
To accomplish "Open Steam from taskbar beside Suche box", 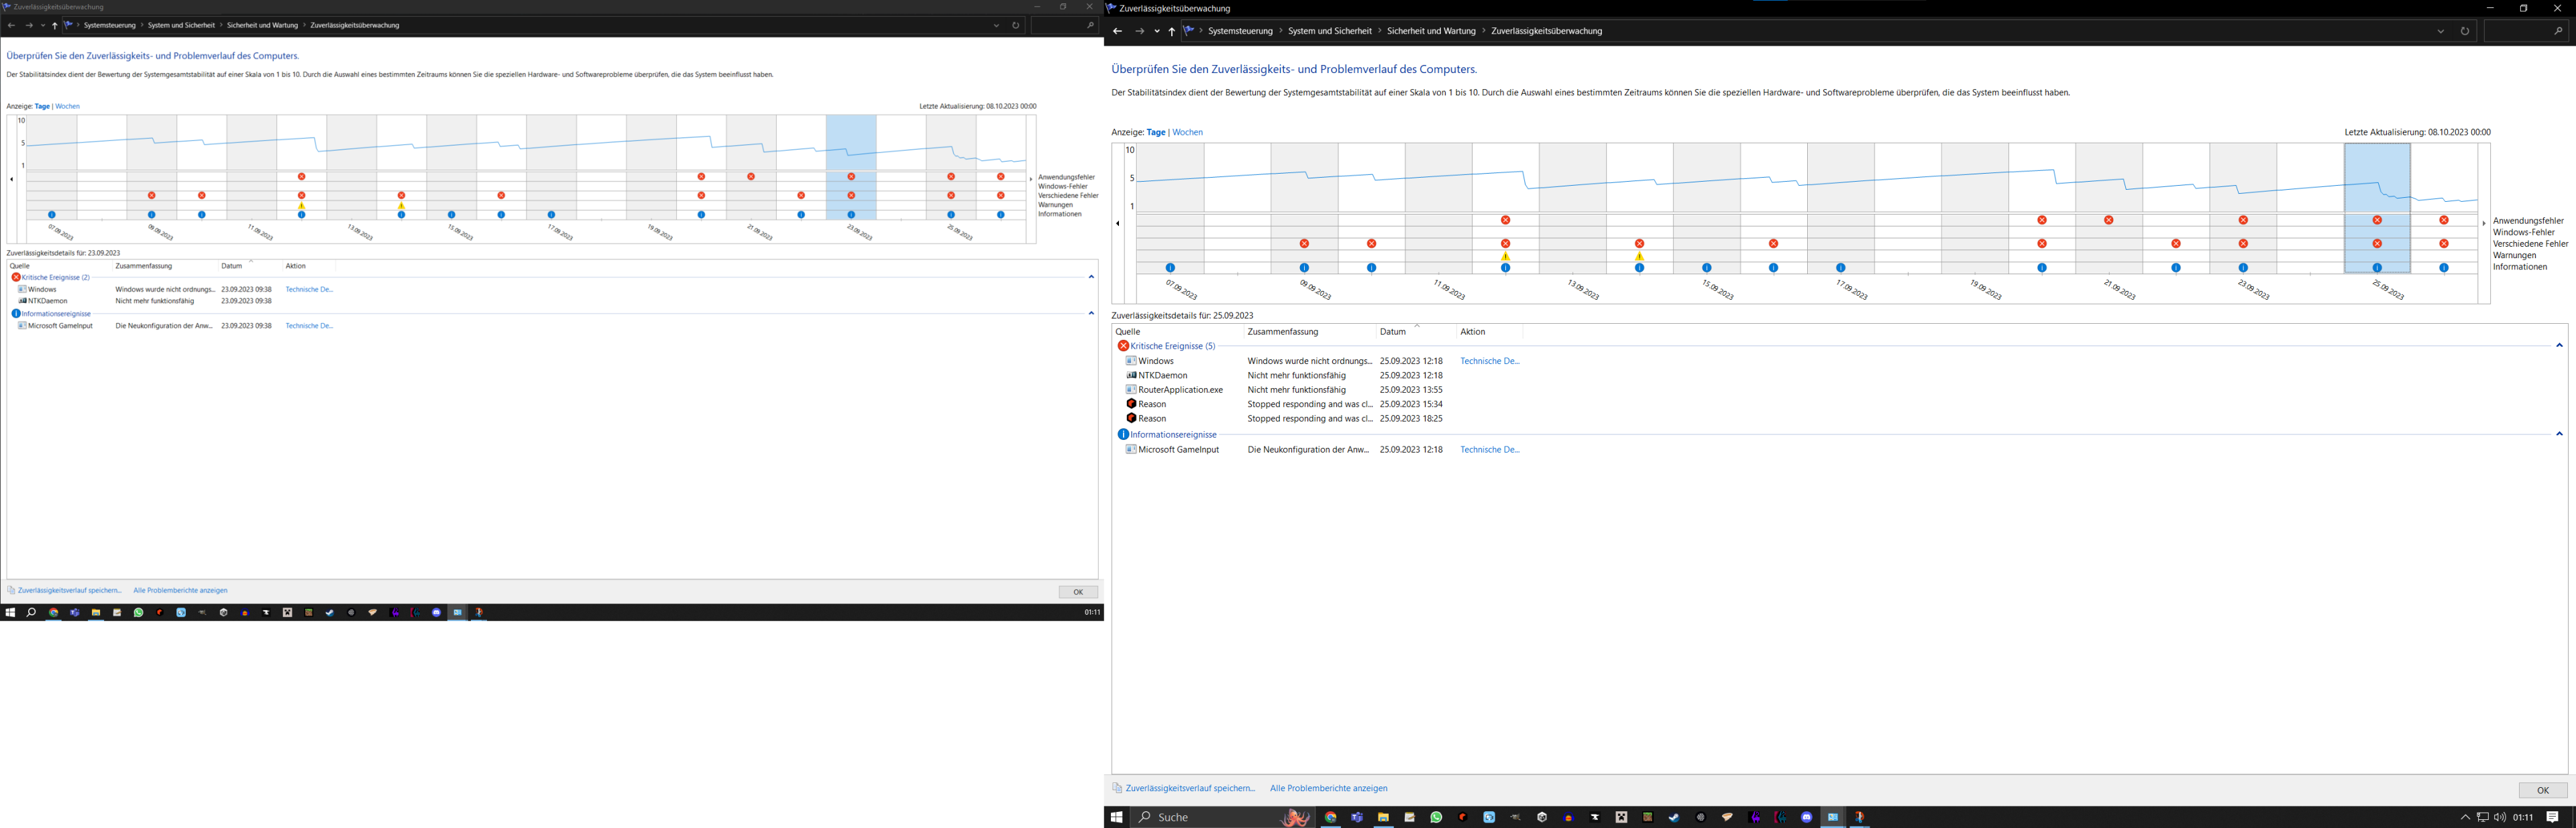I will pyautogui.click(x=1674, y=817).
